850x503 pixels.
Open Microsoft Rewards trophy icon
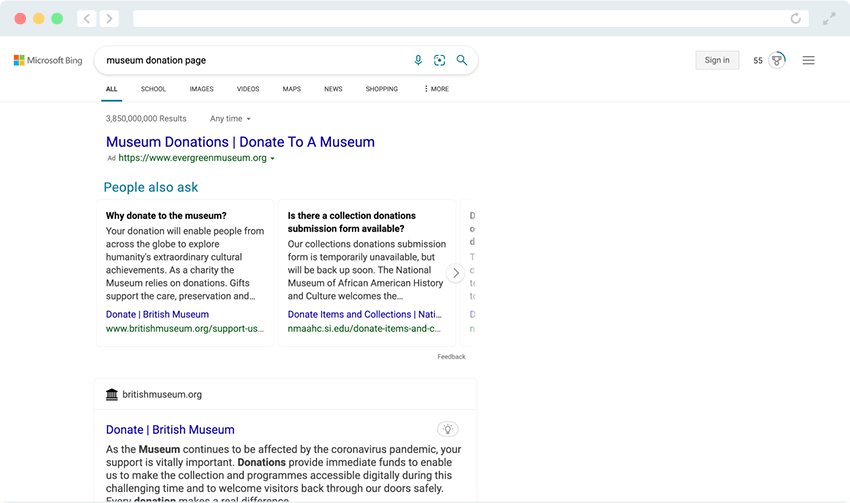(777, 60)
